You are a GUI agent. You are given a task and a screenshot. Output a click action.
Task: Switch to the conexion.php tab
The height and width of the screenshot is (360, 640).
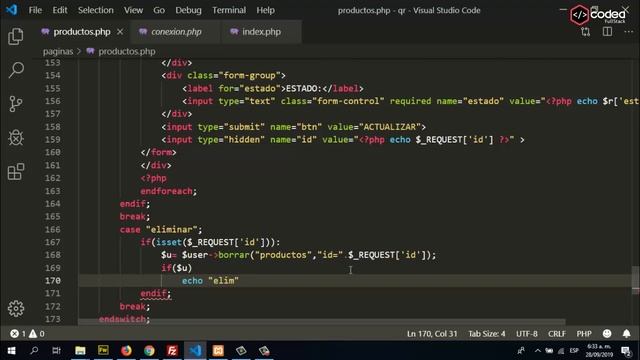click(176, 31)
